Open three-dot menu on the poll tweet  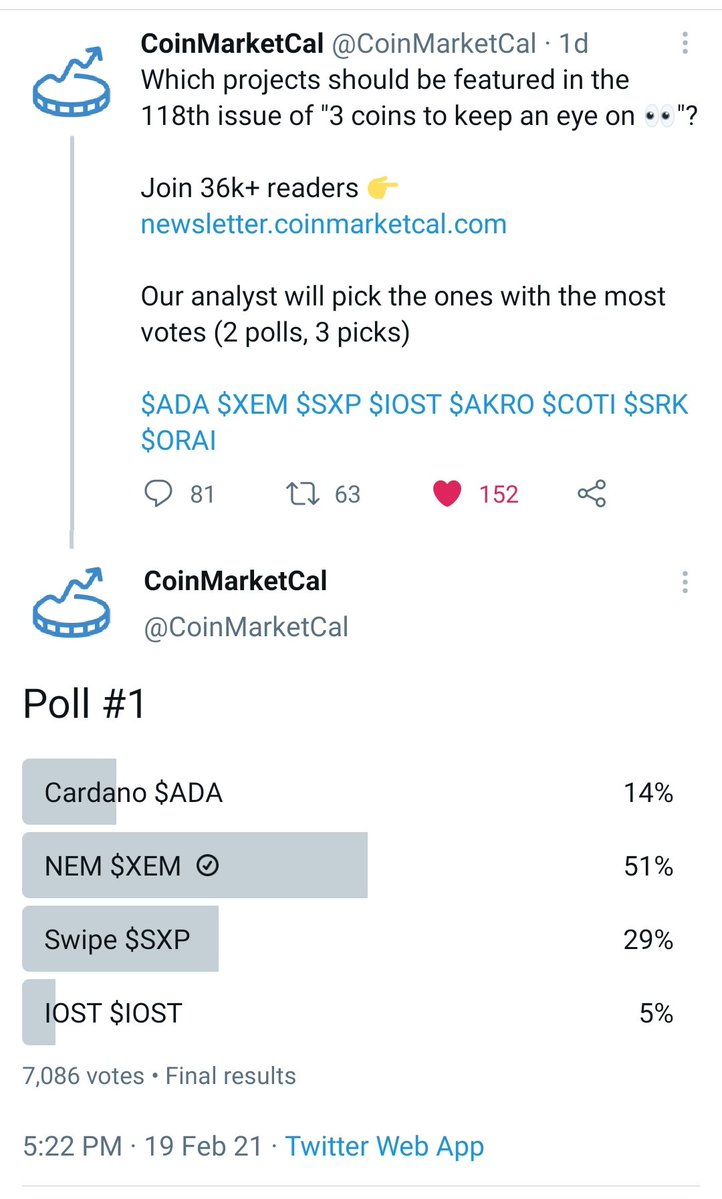coord(685,582)
